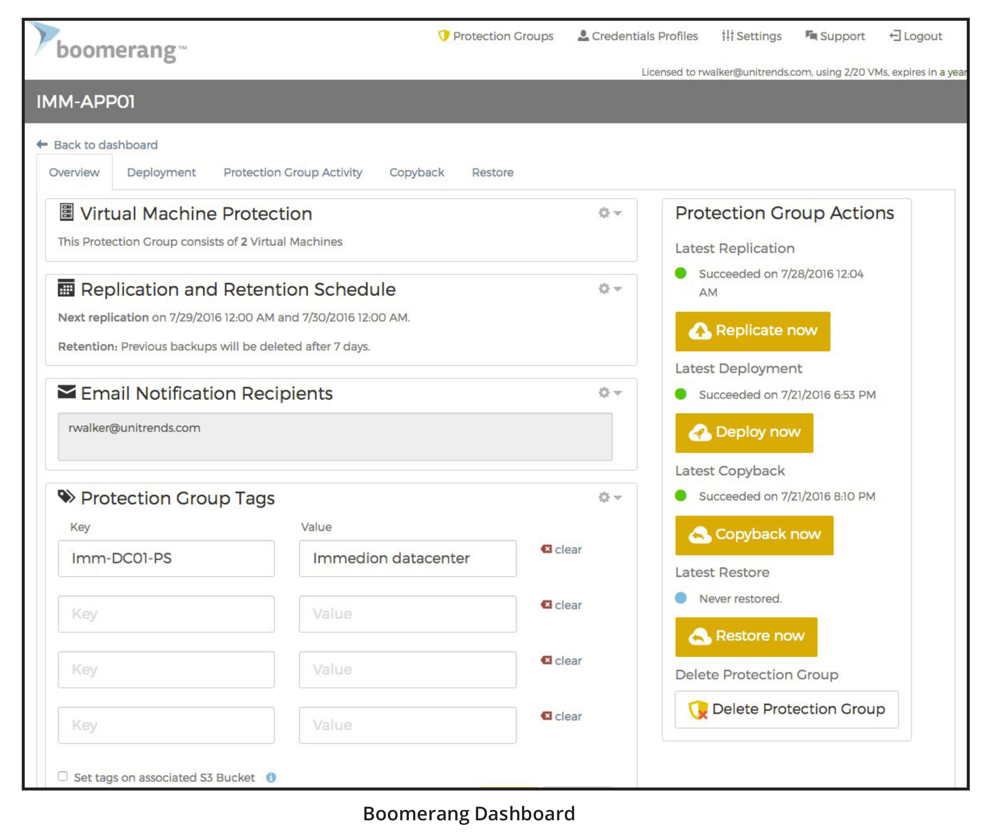This screenshot has width=1000, height=832.
Task: Click the envelope icon for Email Notifications
Action: (x=67, y=393)
